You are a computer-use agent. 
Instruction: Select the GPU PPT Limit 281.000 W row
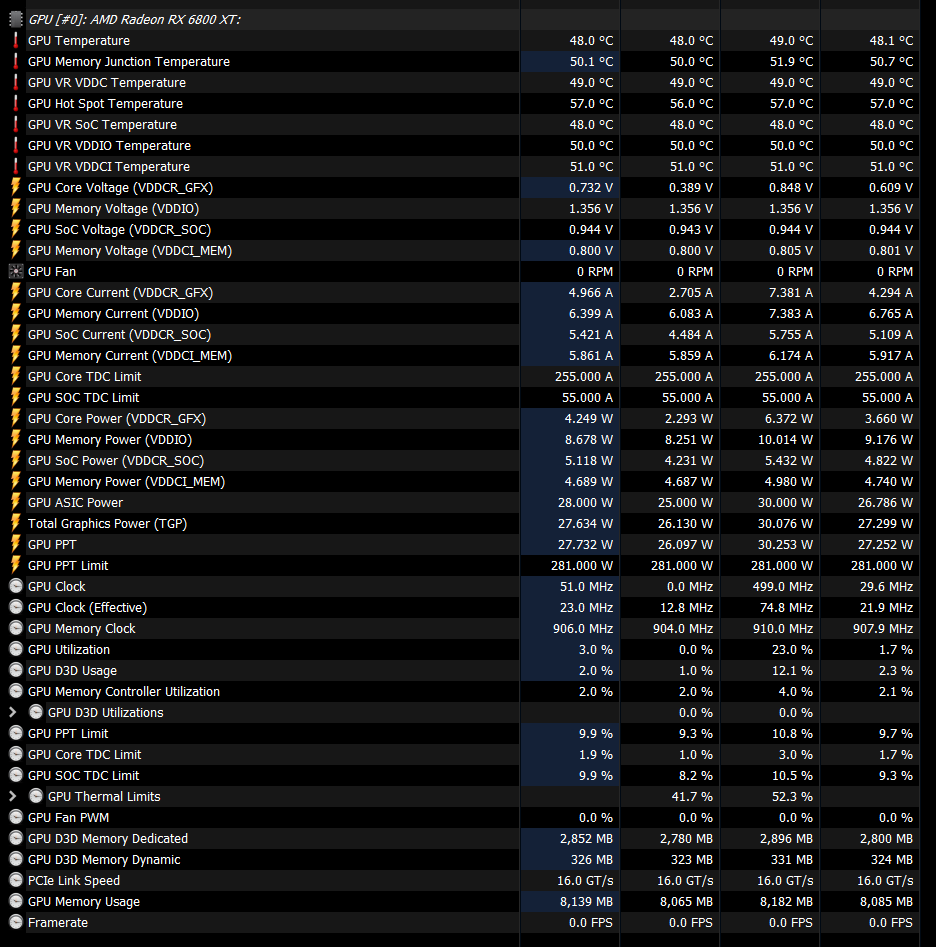point(464,565)
